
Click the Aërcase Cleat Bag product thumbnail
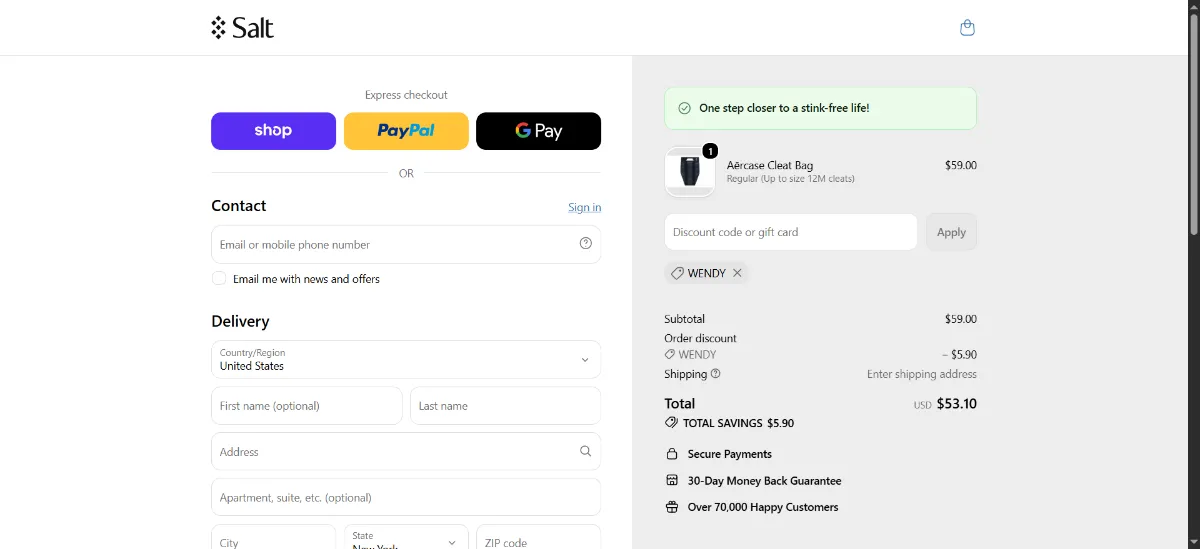pos(690,172)
